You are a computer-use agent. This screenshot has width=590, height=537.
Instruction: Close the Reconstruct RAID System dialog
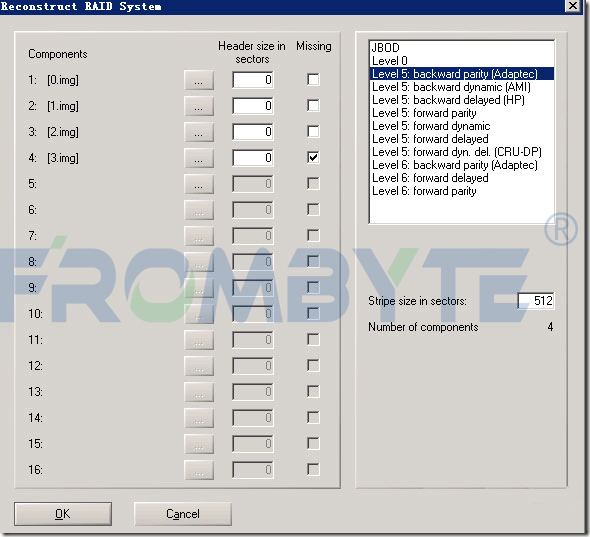pos(573,6)
